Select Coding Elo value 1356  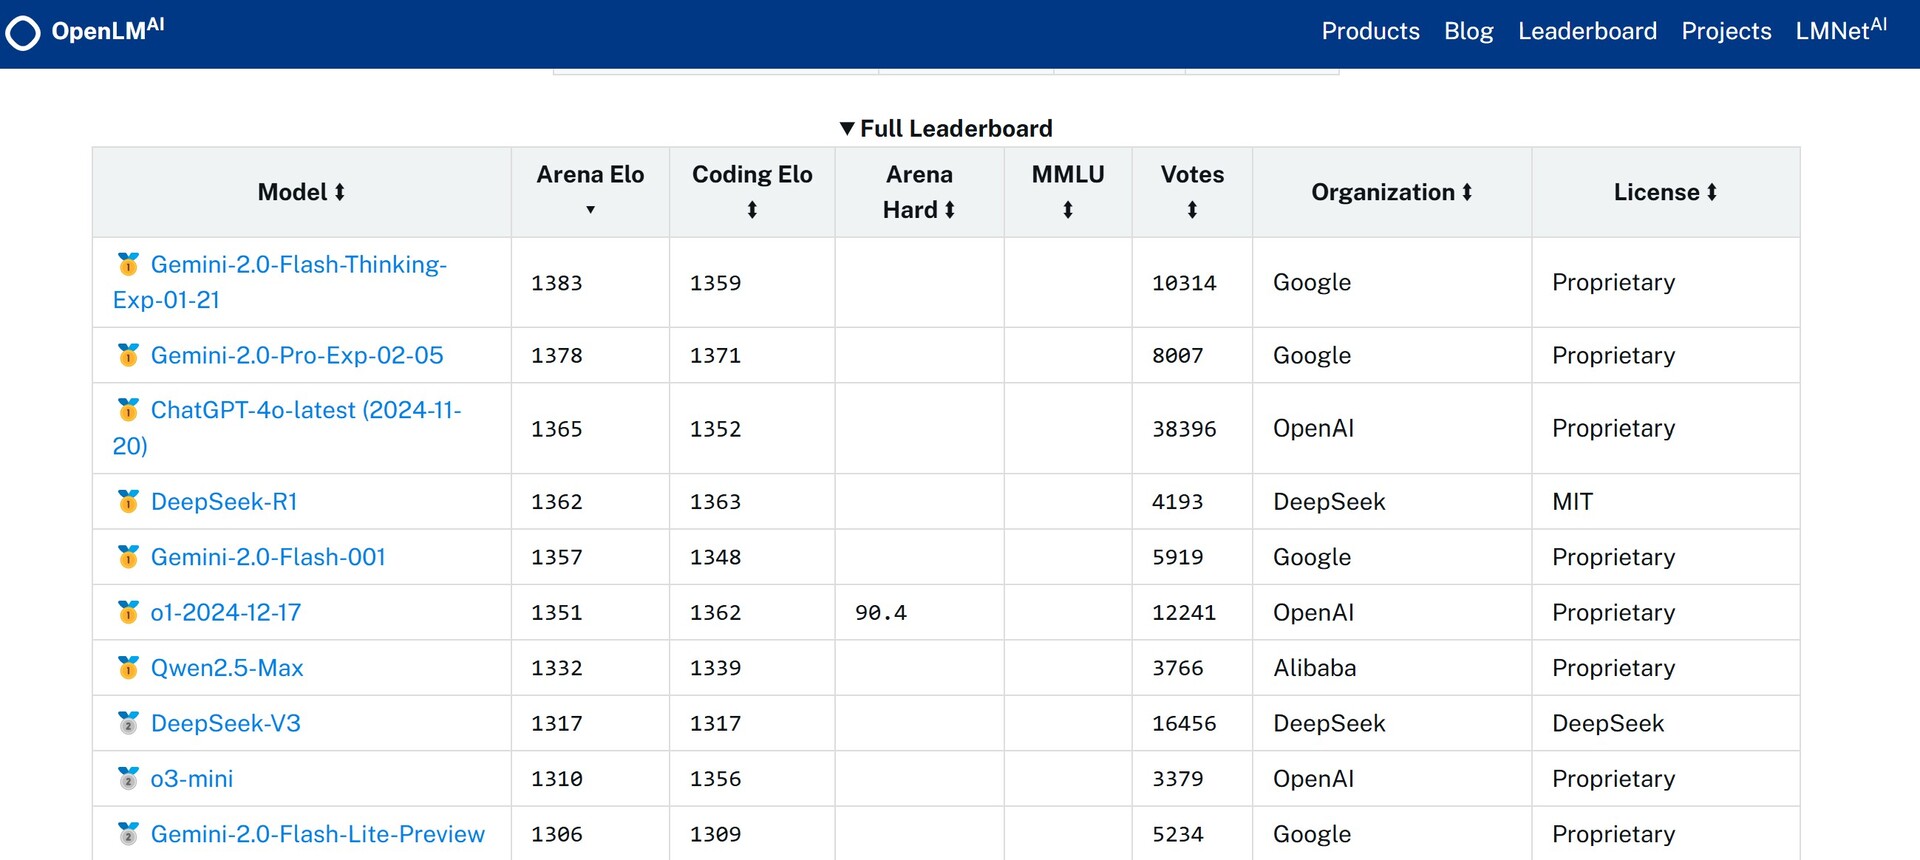(x=715, y=779)
